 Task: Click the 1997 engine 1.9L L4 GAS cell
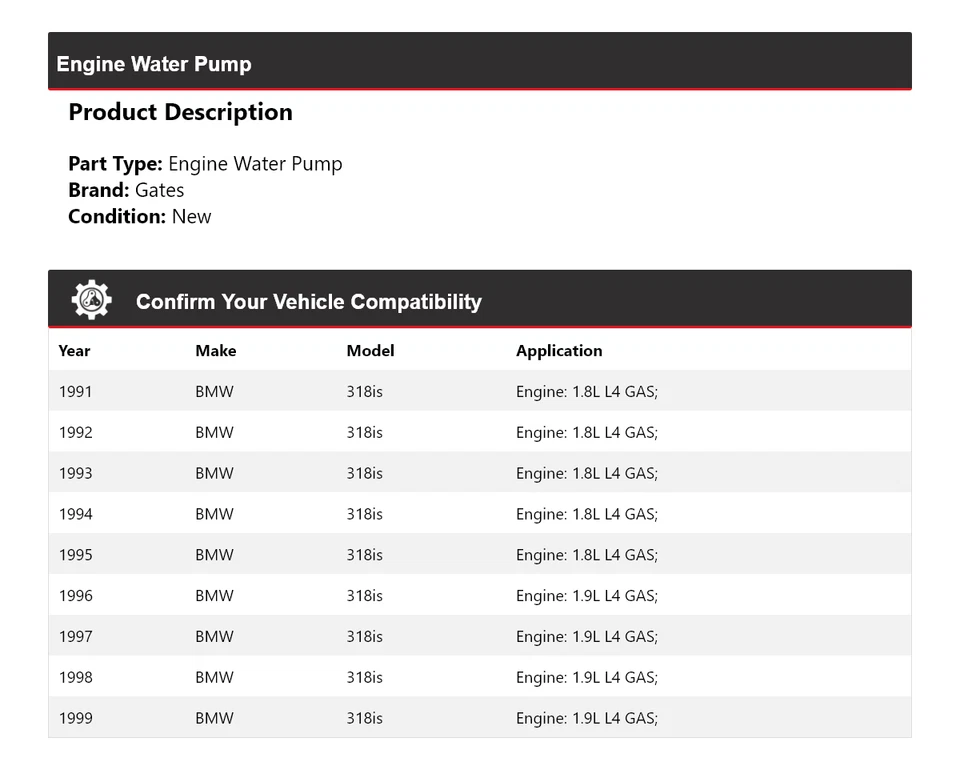(x=586, y=637)
